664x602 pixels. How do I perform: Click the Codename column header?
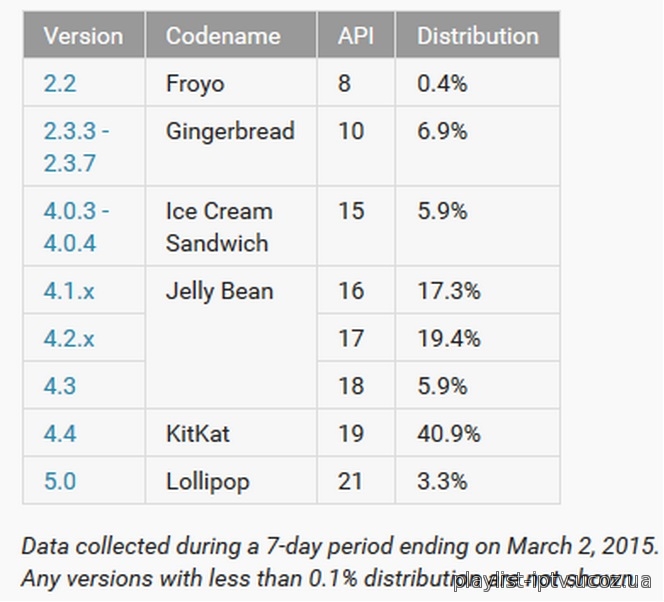coord(231,35)
